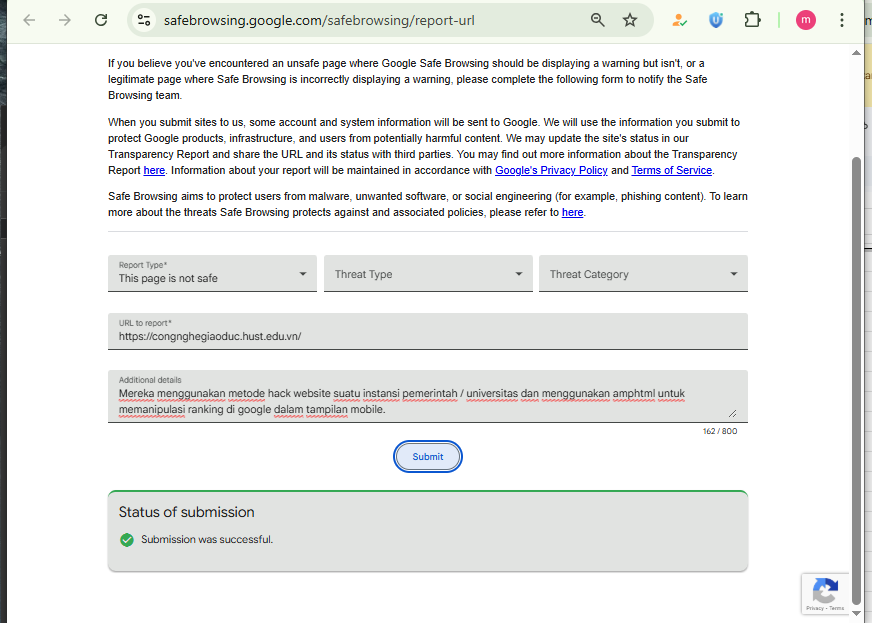872x623 pixels.
Task: Open the orange person extension icon
Action: tap(679, 21)
